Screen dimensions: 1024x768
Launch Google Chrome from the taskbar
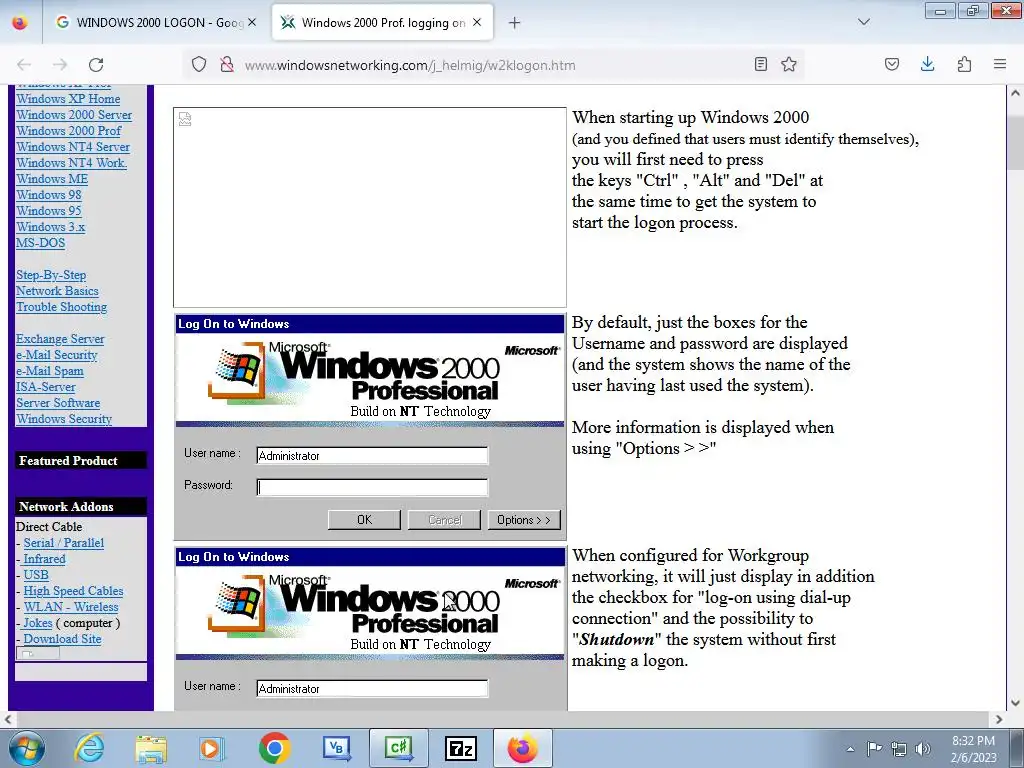[274, 748]
